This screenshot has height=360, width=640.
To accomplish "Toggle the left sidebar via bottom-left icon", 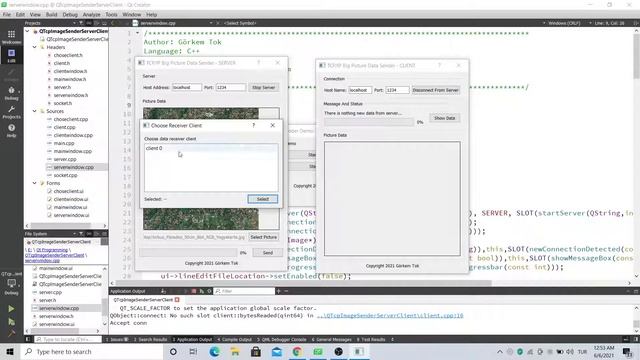I will 27,339.
